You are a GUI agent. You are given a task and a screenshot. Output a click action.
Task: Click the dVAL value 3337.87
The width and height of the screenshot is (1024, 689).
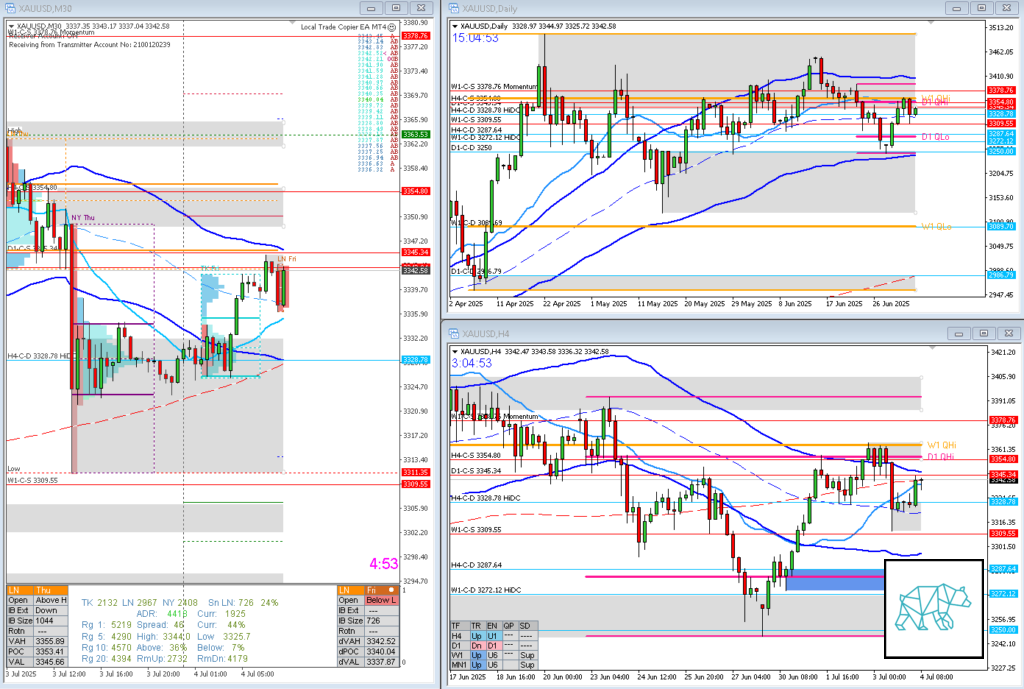pos(382,662)
